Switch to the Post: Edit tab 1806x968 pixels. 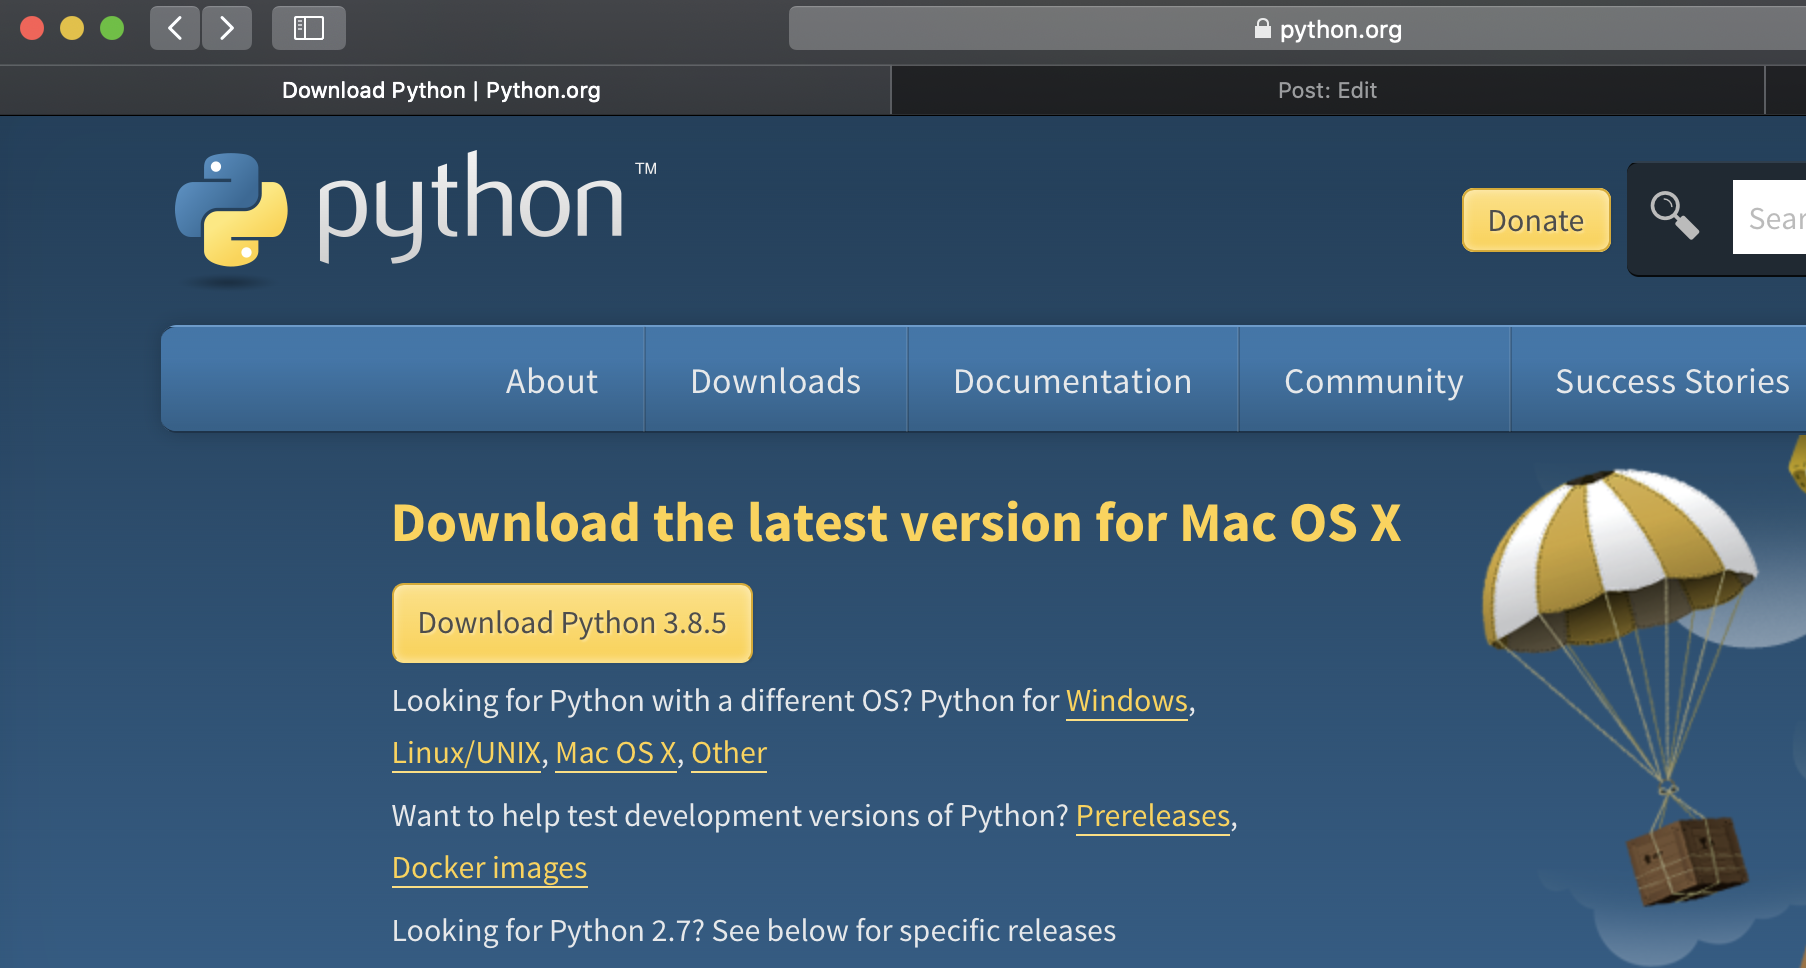pos(1327,90)
